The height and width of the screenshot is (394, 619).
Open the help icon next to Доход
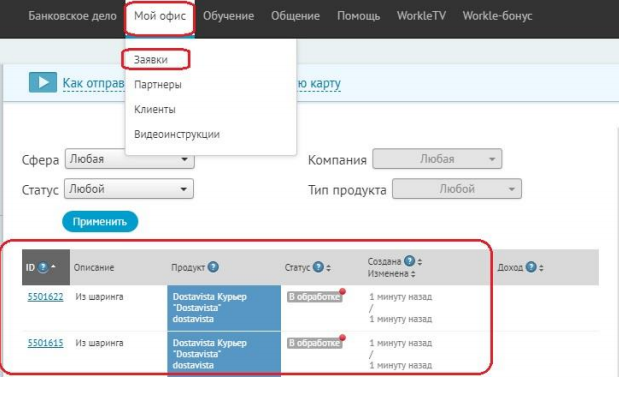(x=531, y=267)
